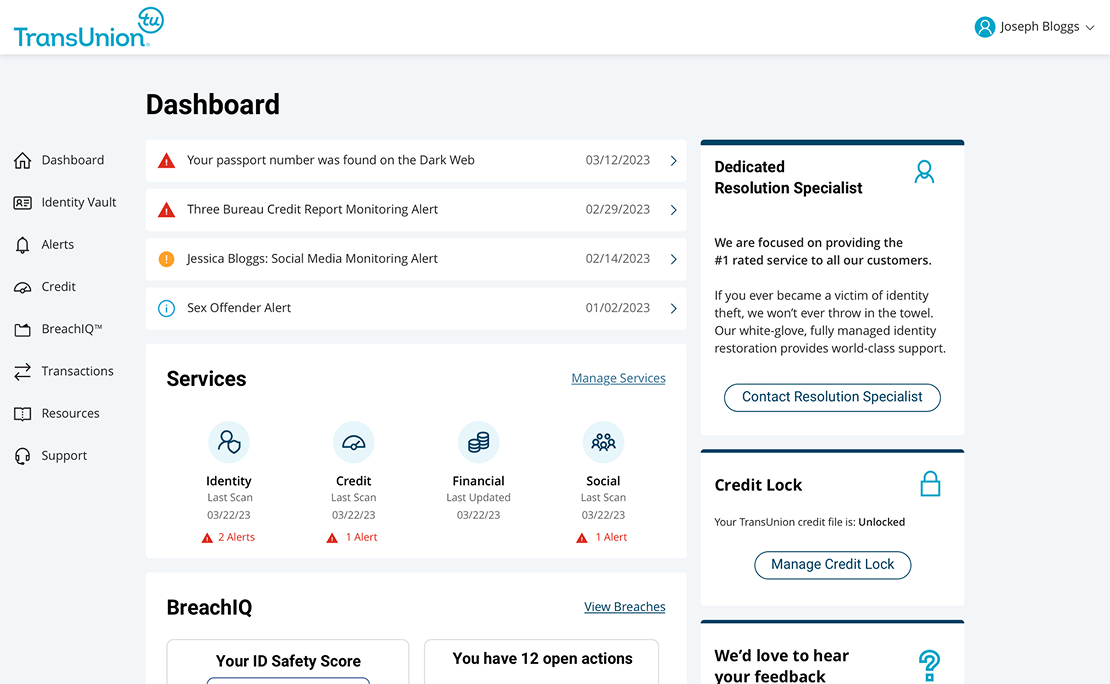Click the '1 Alert' warning under Social

(x=602, y=537)
